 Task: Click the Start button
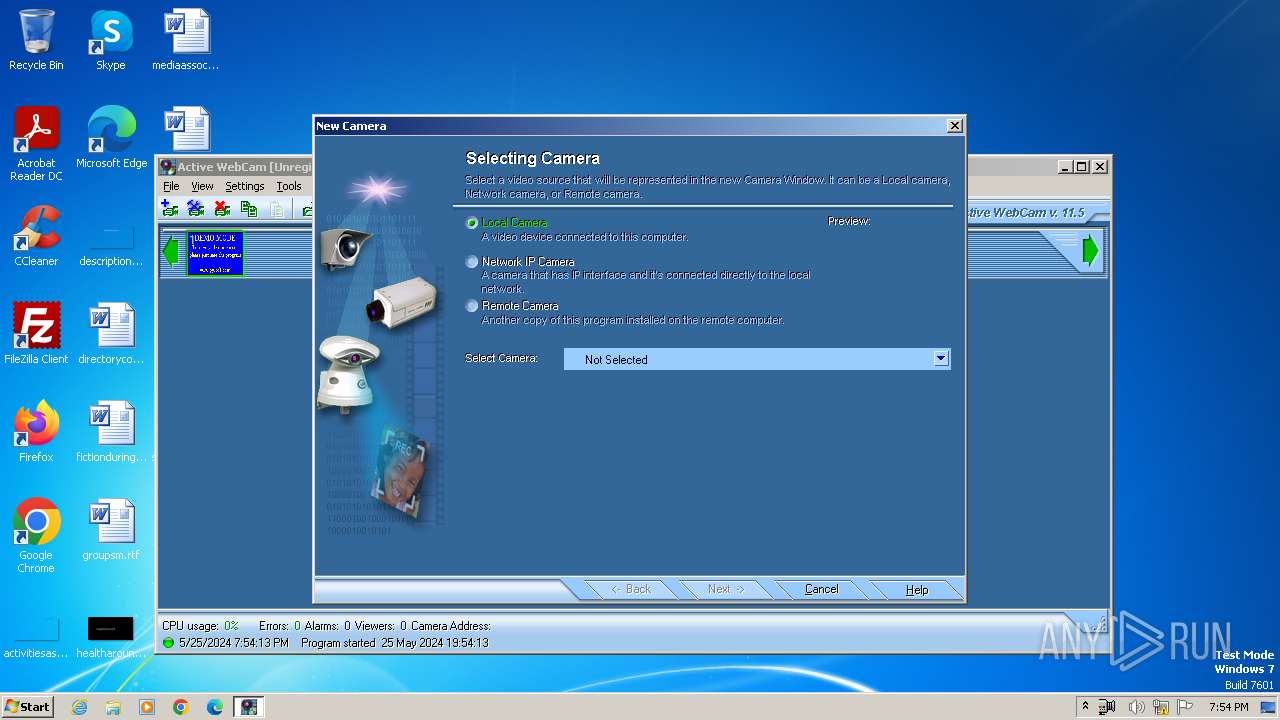[27, 706]
